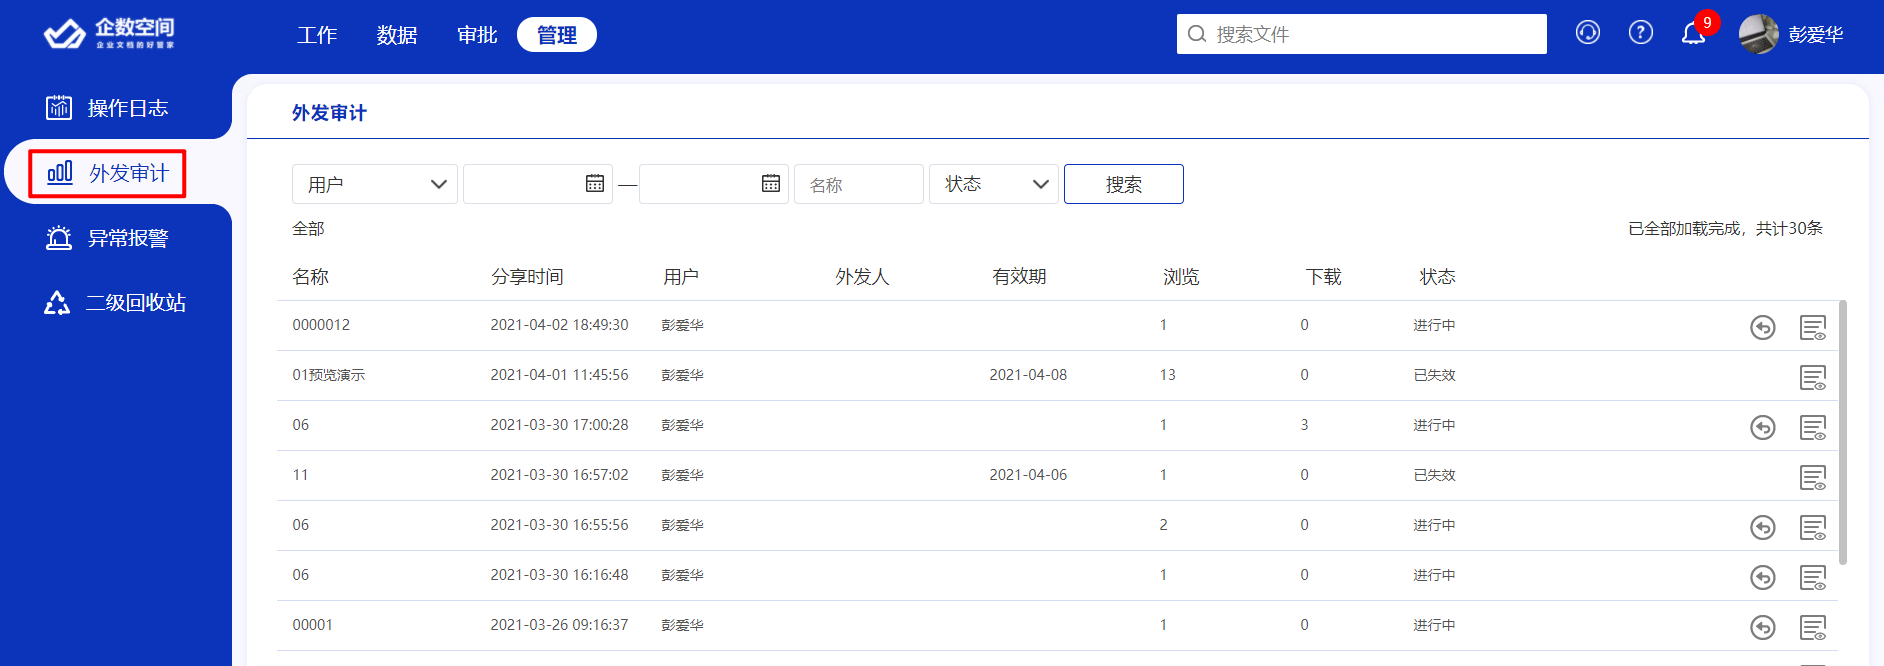Image resolution: width=1884 pixels, height=666 pixels.
Task: Click the date 2021-04-08 cell
Action: coord(1028,375)
